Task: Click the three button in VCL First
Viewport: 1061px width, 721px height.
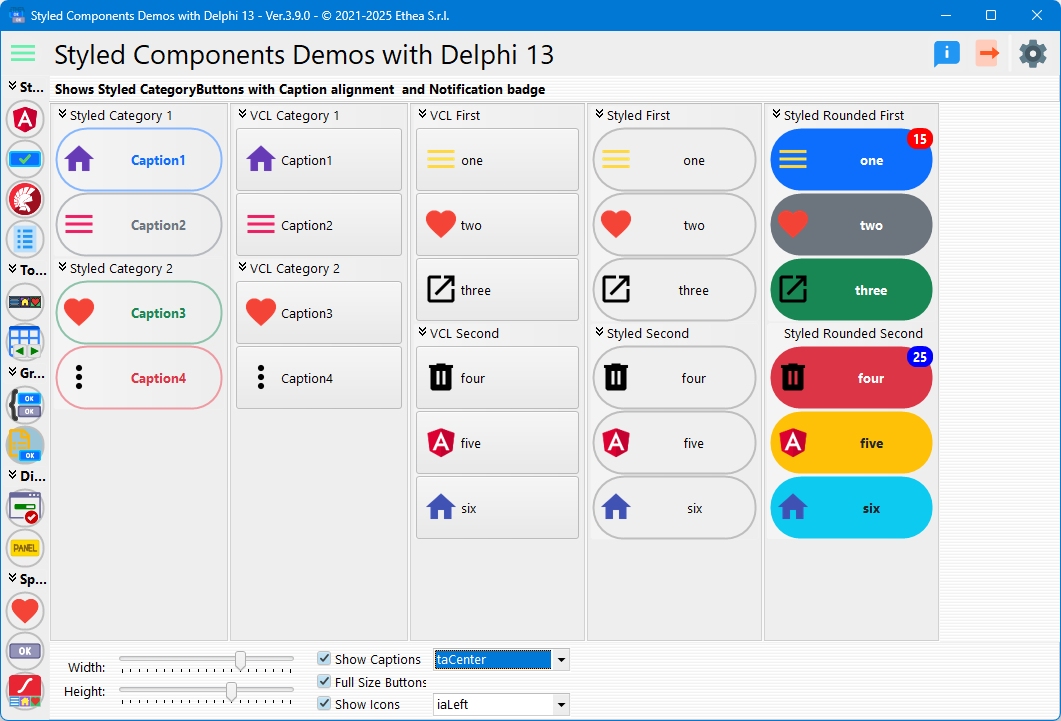Action: 497,290
